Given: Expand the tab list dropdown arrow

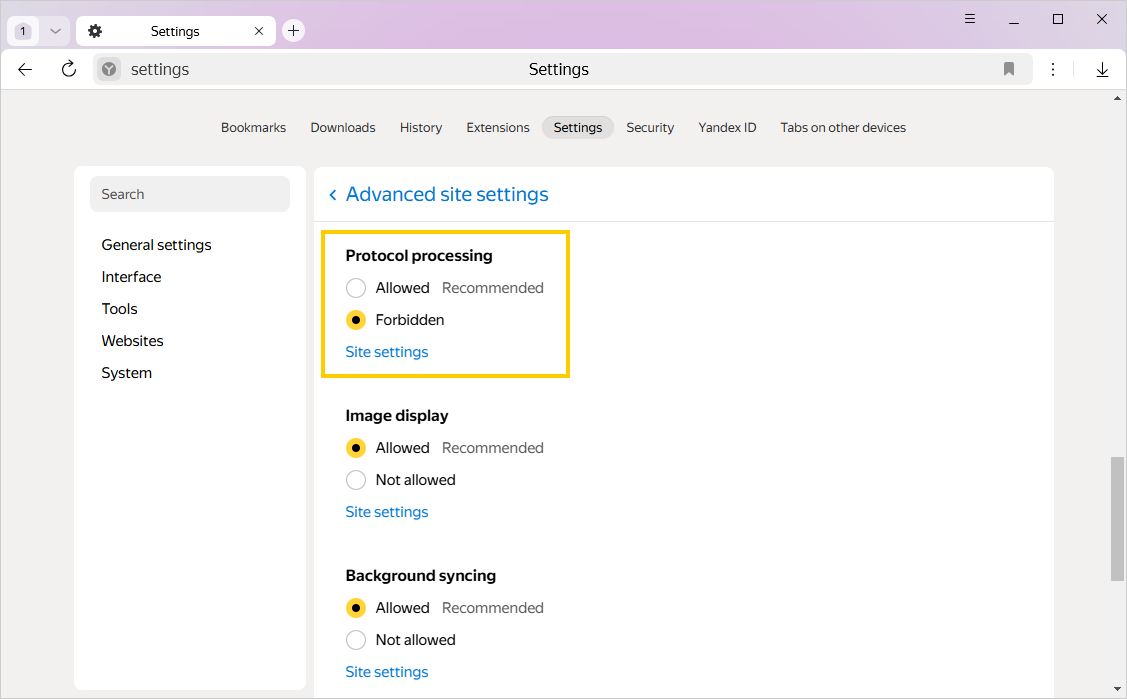Looking at the screenshot, I should 55,31.
